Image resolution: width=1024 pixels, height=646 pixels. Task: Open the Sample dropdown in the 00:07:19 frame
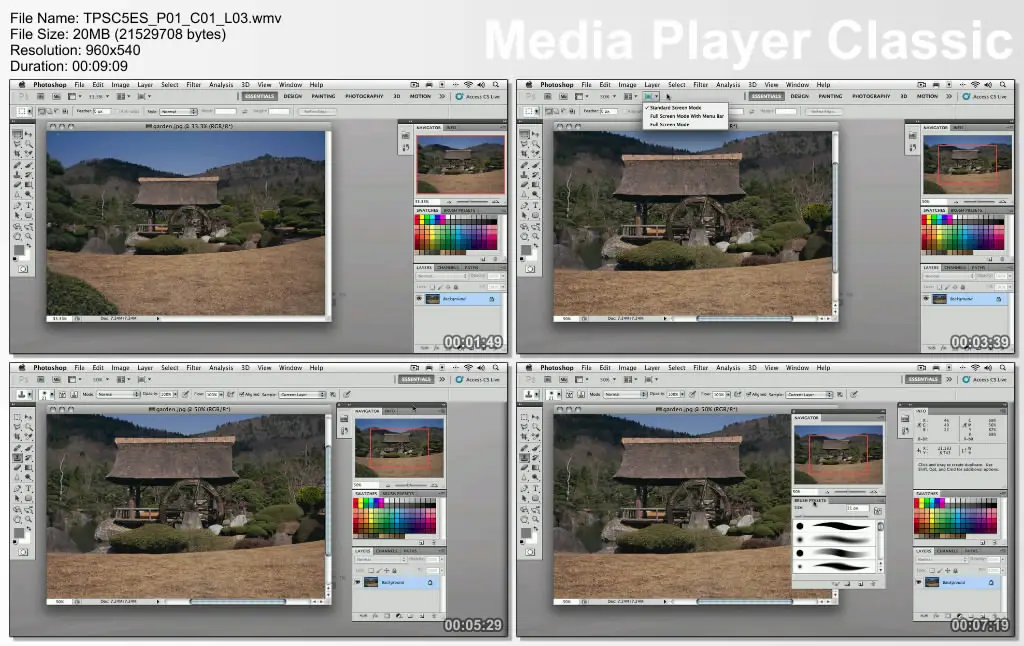[809, 395]
